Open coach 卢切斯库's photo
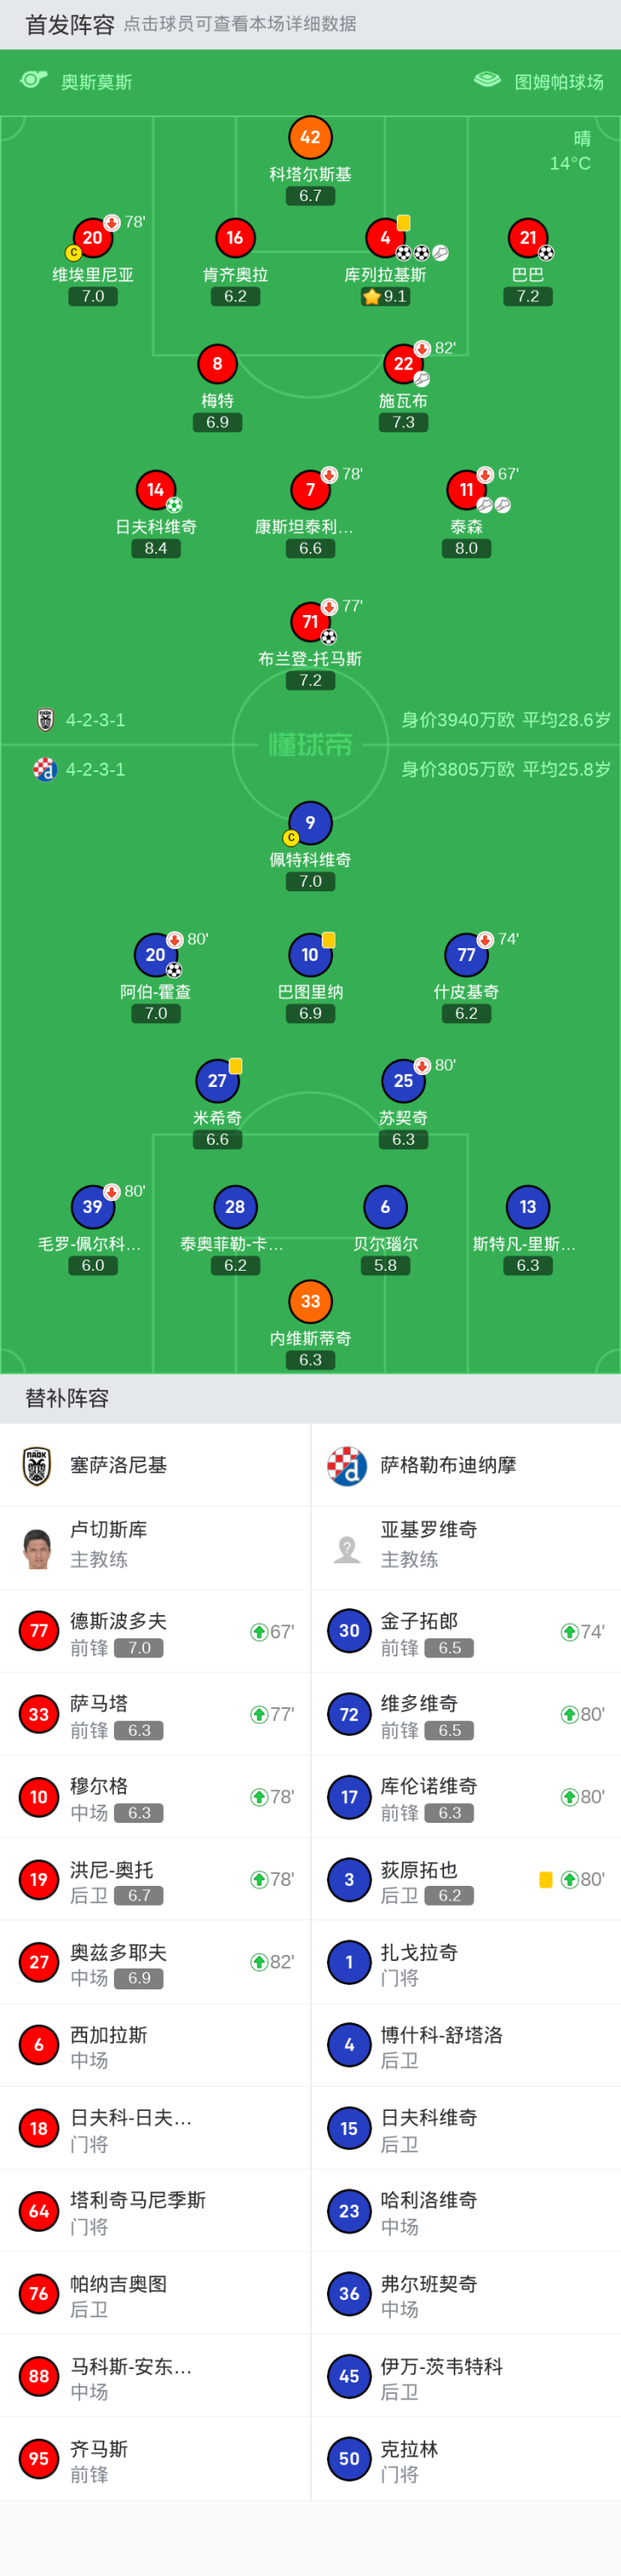Image resolution: width=621 pixels, height=2576 pixels. click(38, 1548)
